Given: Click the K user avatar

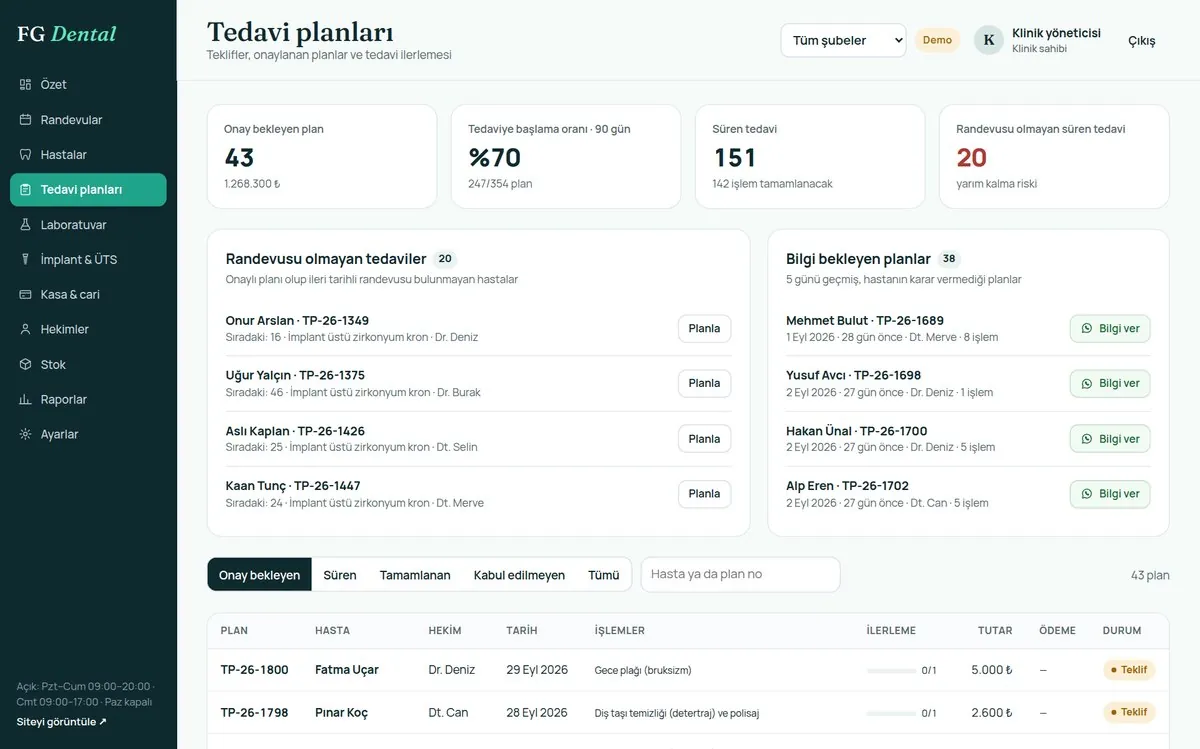Looking at the screenshot, I should click(x=989, y=40).
